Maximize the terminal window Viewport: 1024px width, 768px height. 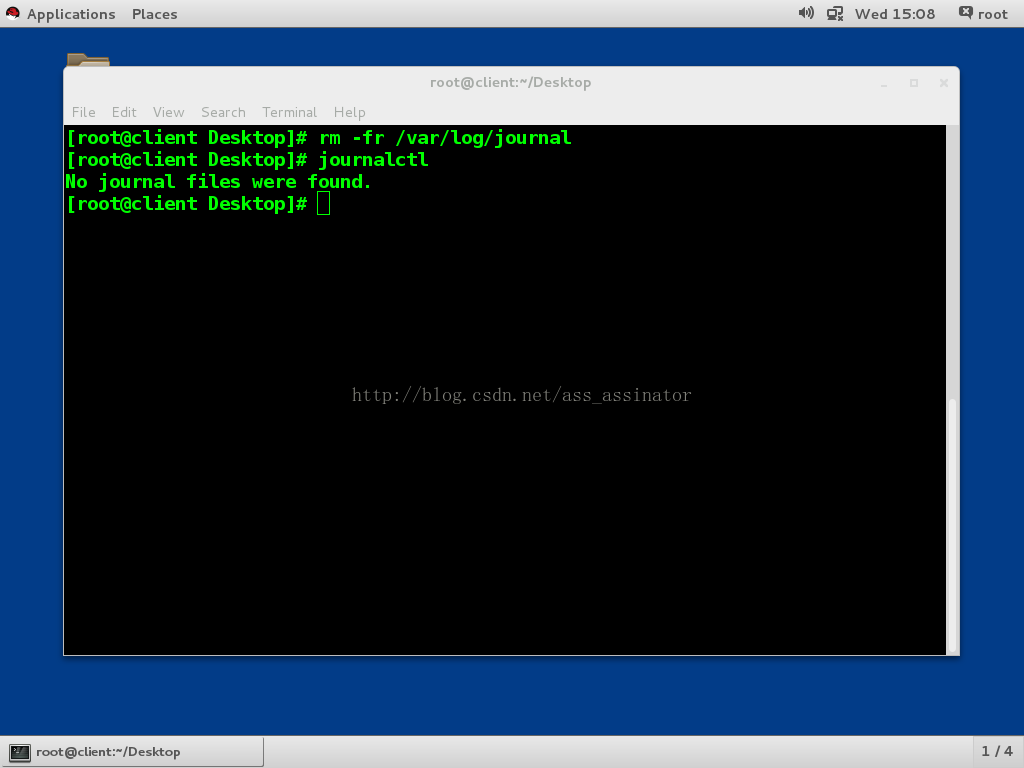pyautogui.click(x=914, y=83)
